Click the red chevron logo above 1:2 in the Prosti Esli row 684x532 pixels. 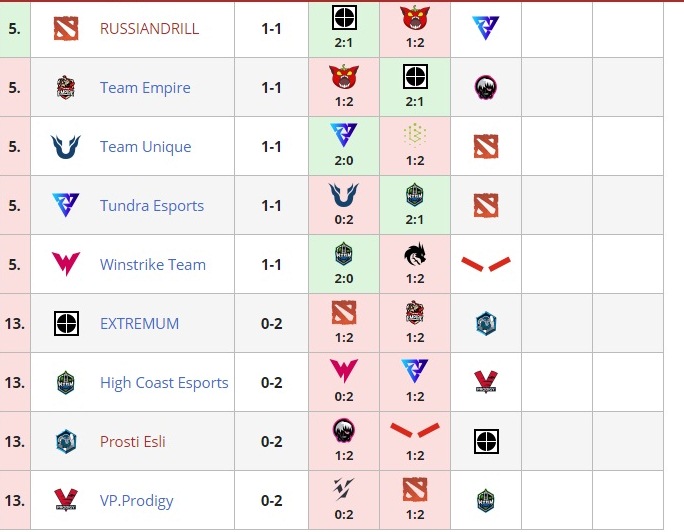(x=415, y=431)
